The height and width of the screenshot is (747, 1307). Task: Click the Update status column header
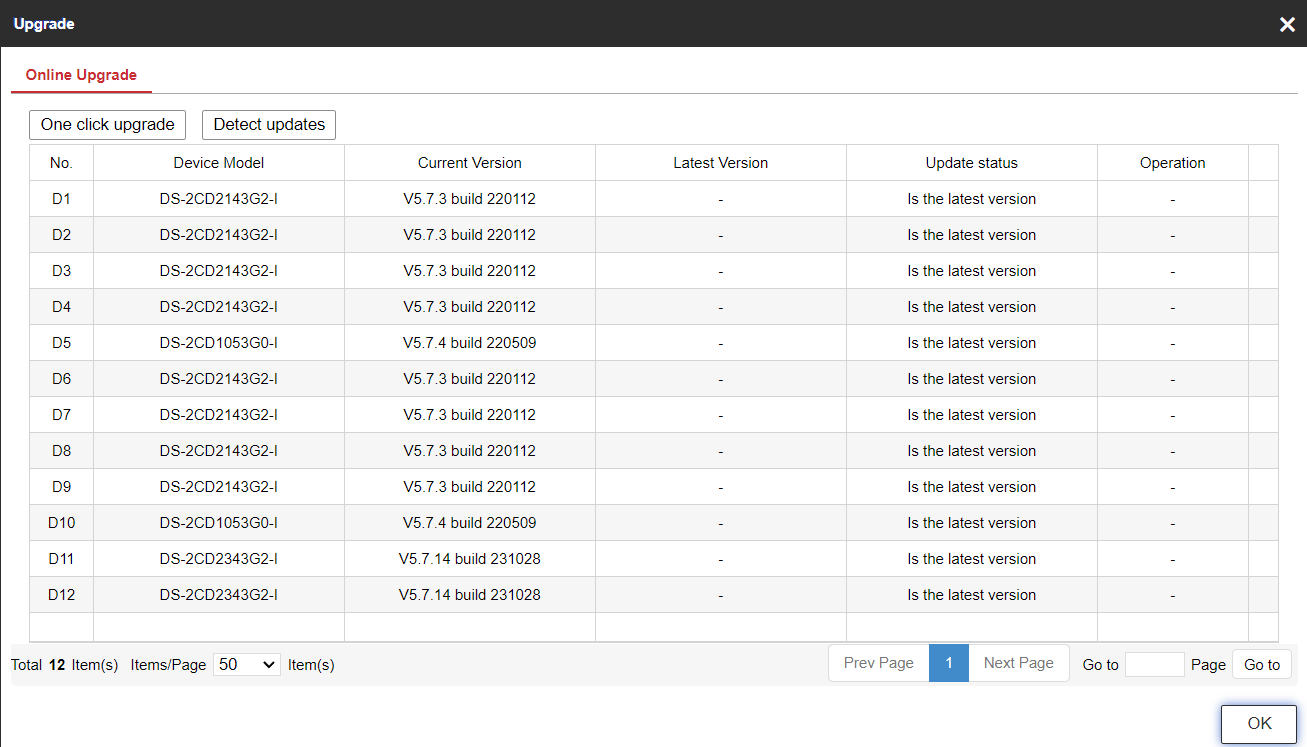tap(971, 163)
